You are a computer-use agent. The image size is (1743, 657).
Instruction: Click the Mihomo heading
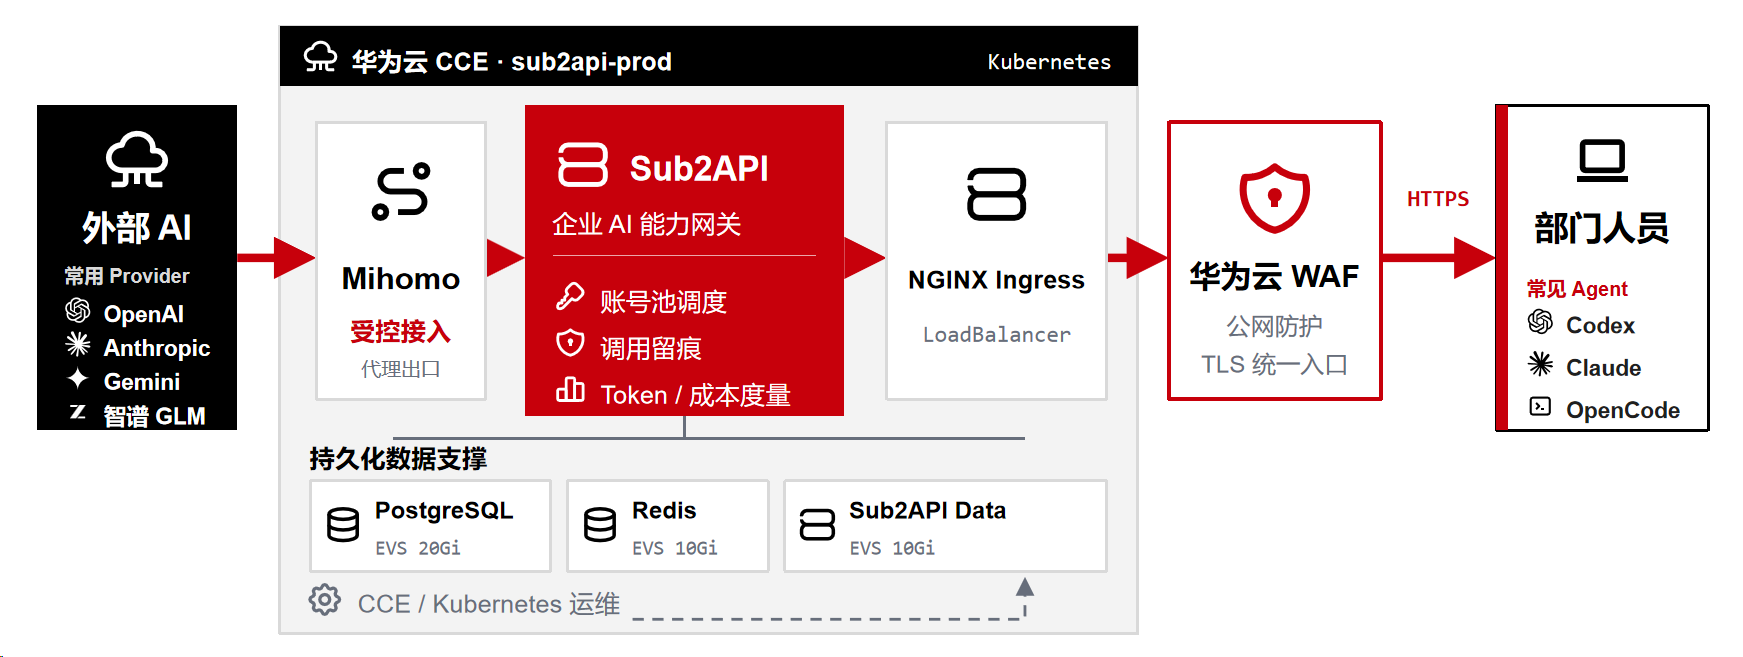point(401,279)
